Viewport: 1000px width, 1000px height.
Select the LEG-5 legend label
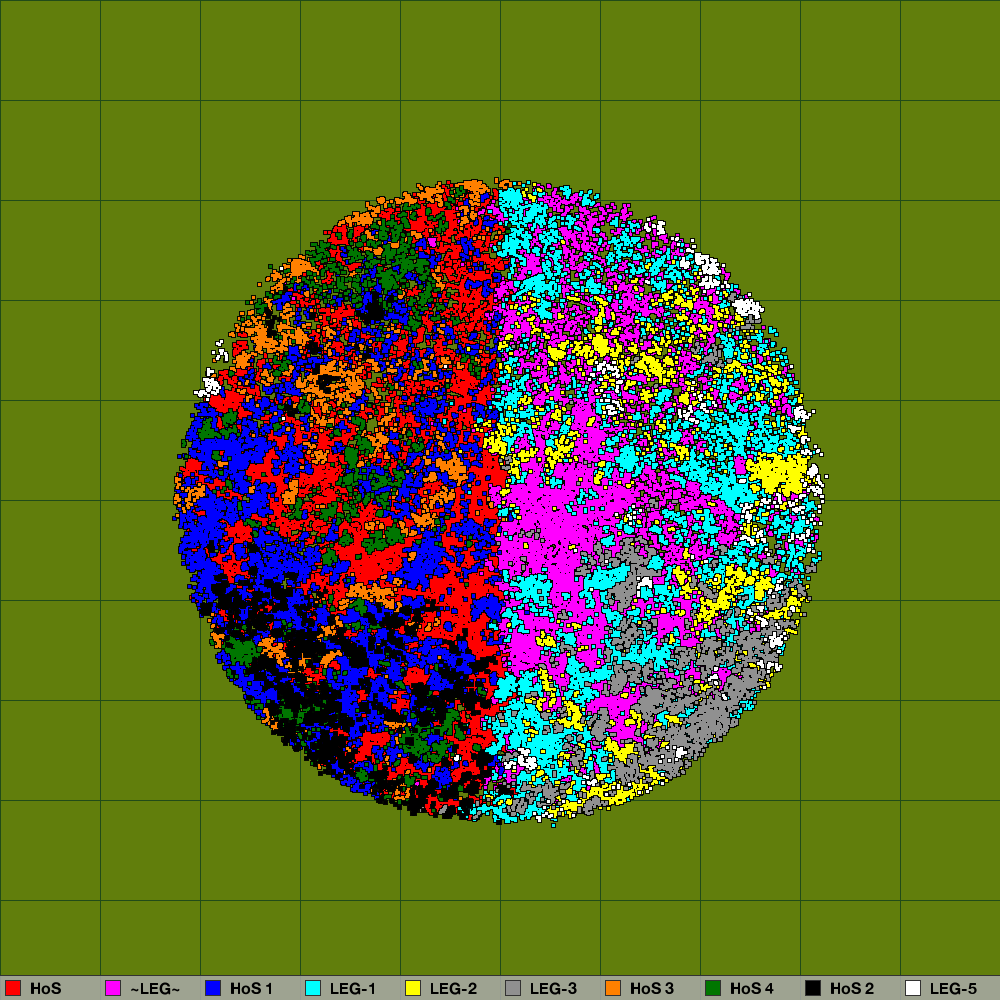953,989
